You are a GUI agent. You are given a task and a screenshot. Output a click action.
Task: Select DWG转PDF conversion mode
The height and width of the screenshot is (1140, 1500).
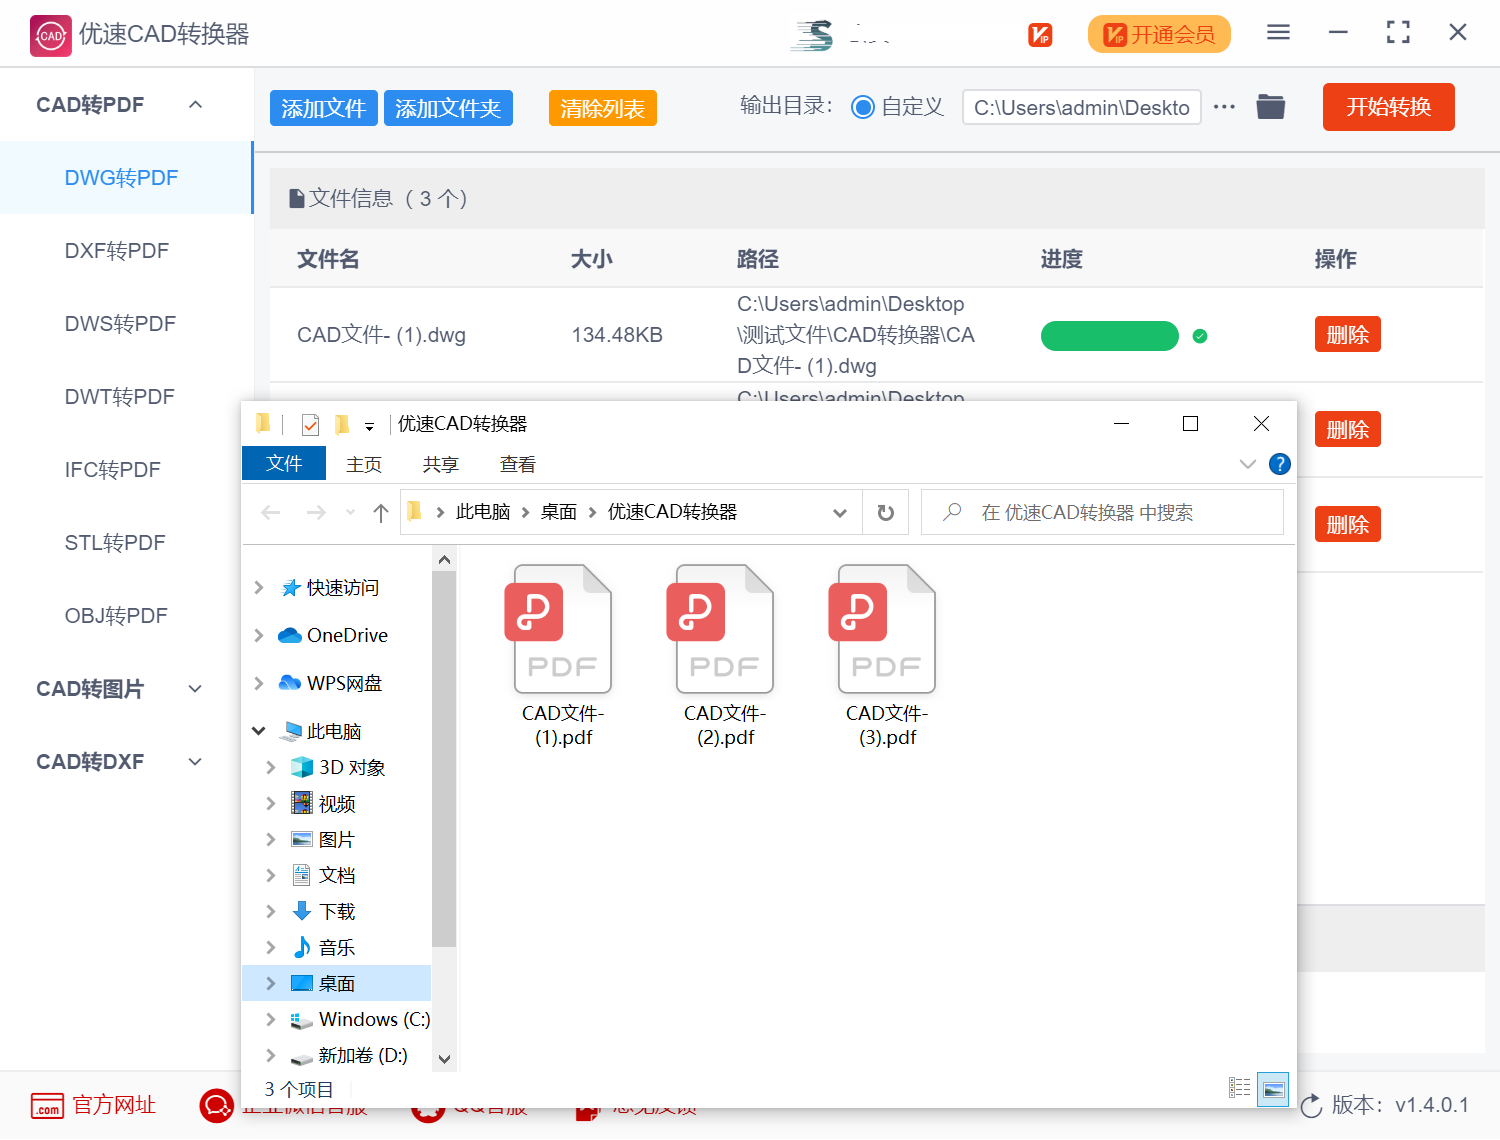pyautogui.click(x=126, y=178)
